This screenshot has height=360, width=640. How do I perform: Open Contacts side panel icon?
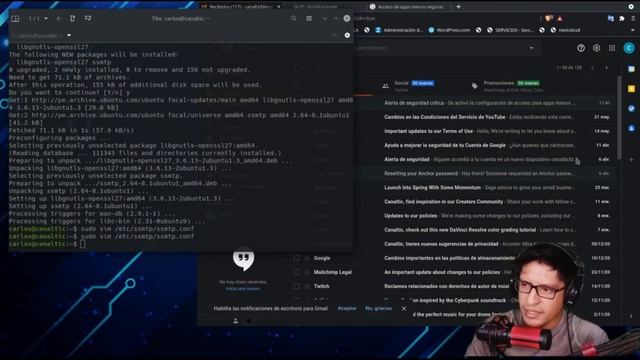(x=631, y=128)
